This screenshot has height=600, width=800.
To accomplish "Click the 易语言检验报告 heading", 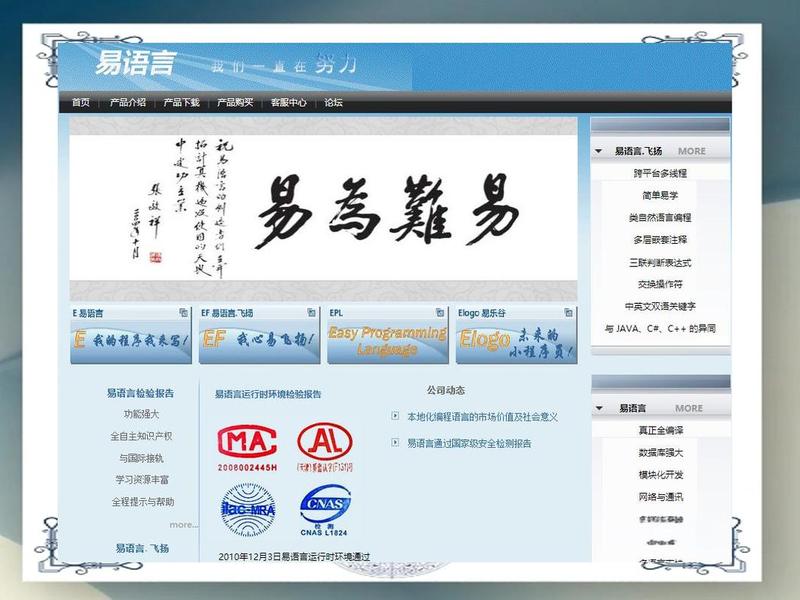I will click(x=140, y=393).
